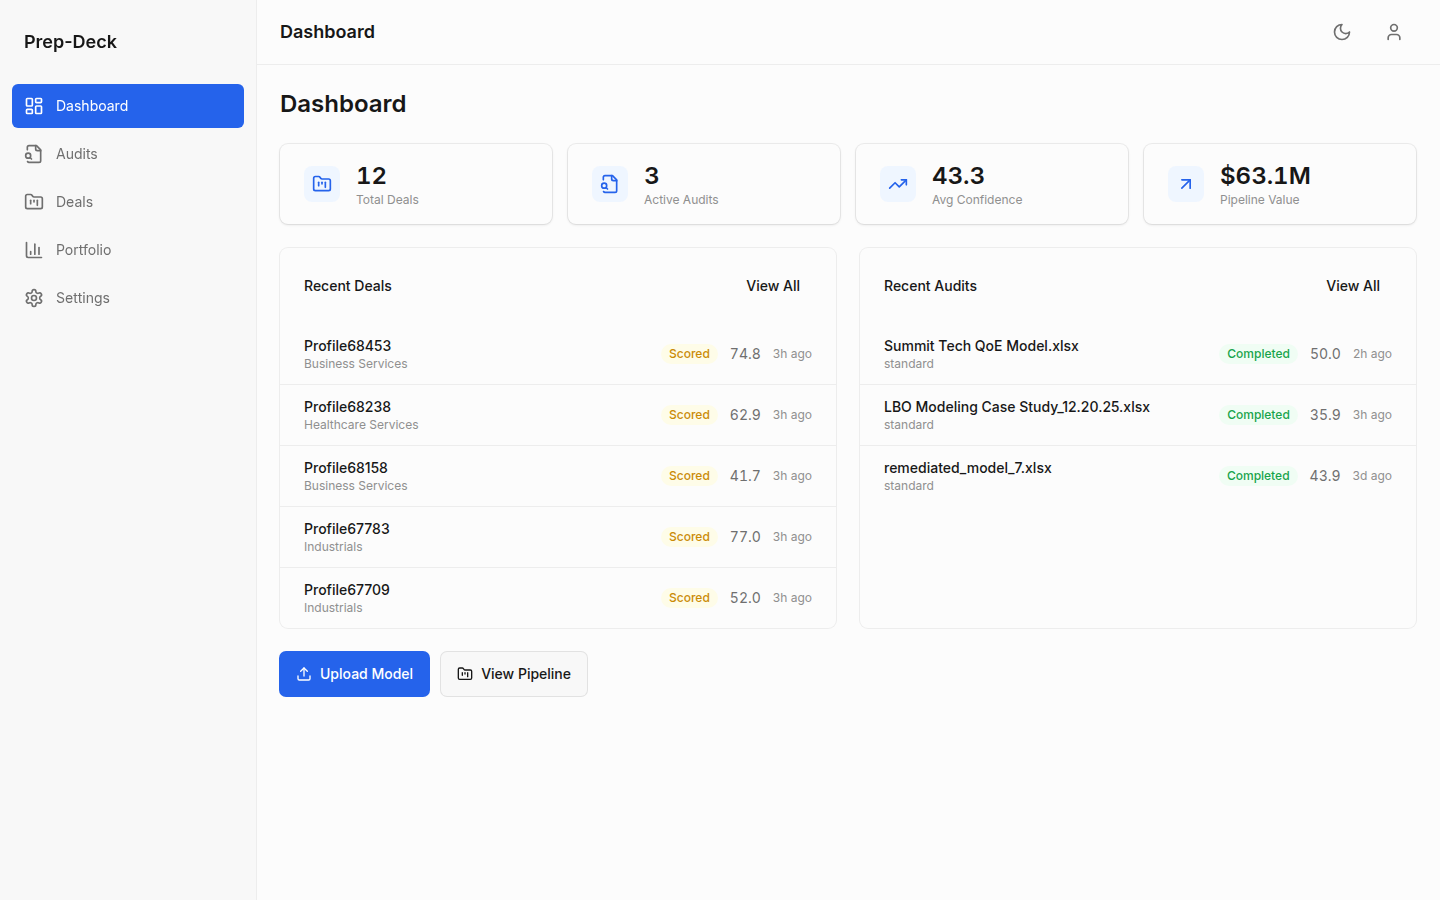The image size is (1440, 900).
Task: Click the View Pipeline button
Action: tap(514, 674)
